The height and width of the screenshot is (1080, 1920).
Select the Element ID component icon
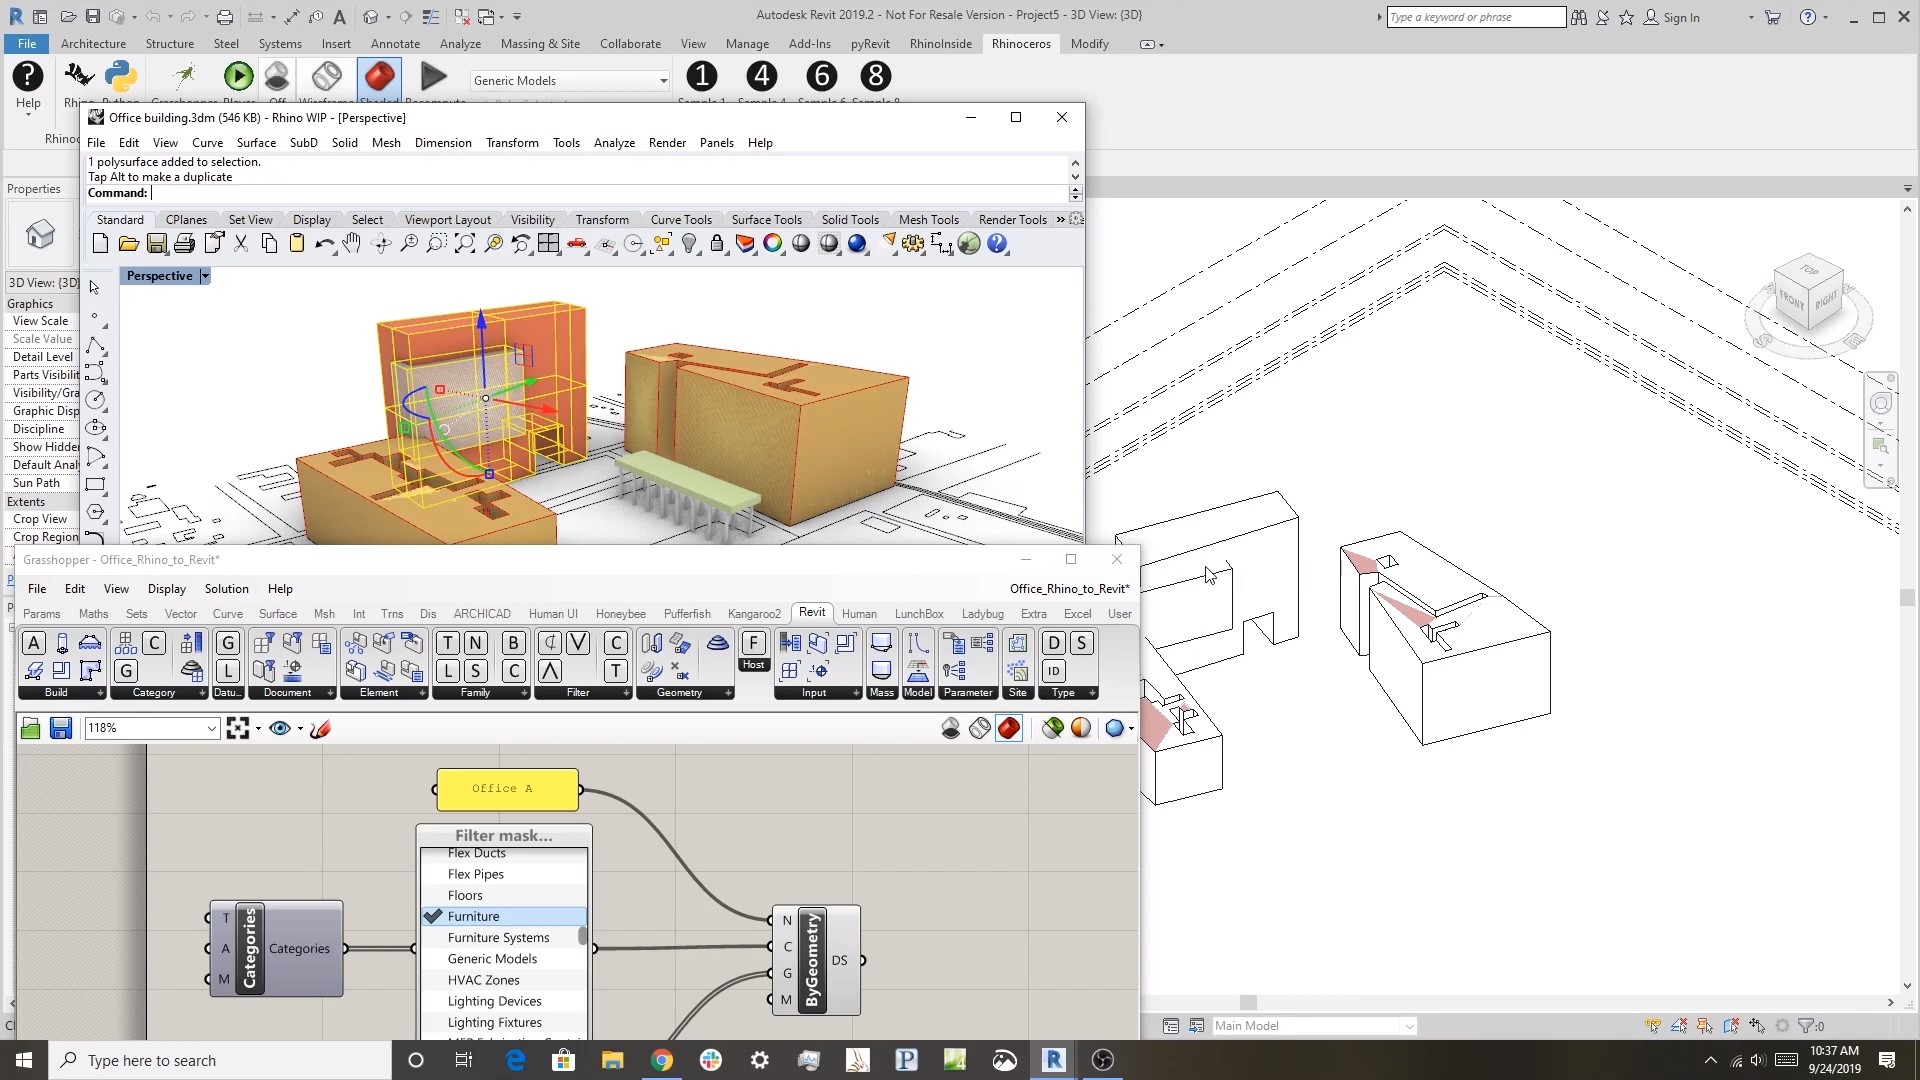pos(1053,671)
